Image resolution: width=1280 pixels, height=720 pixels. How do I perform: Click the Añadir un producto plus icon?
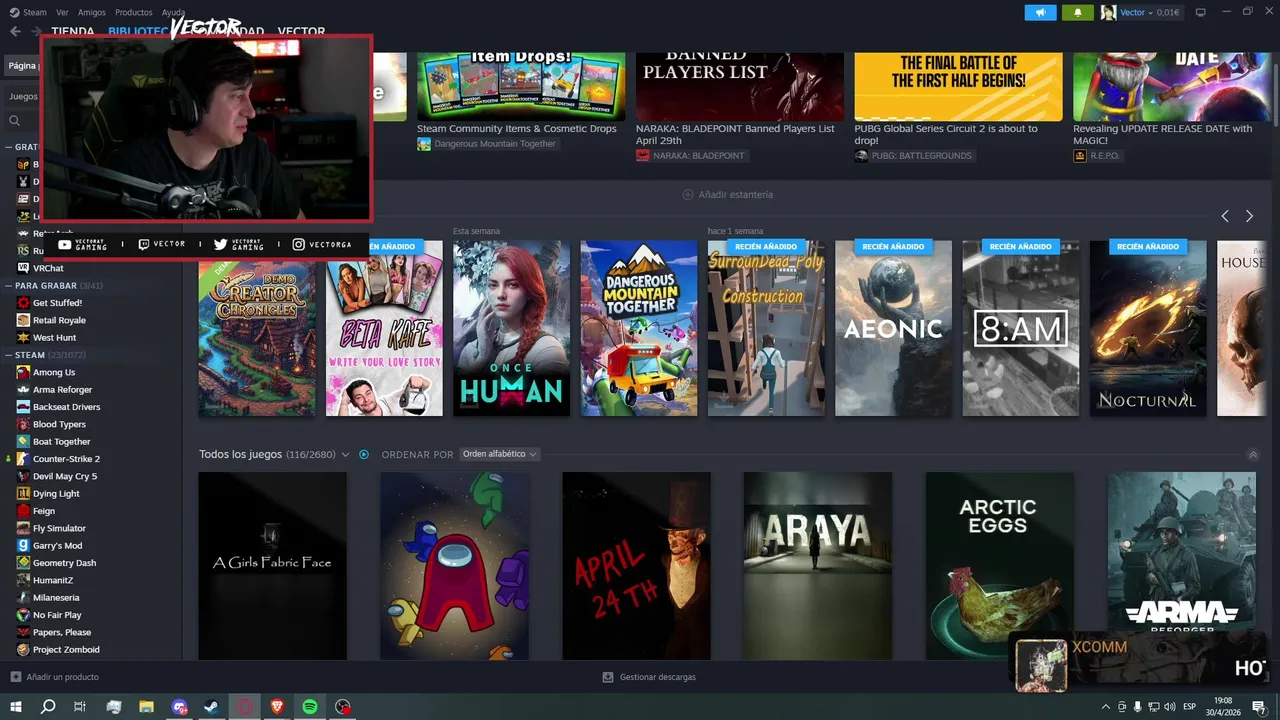[x=15, y=677]
